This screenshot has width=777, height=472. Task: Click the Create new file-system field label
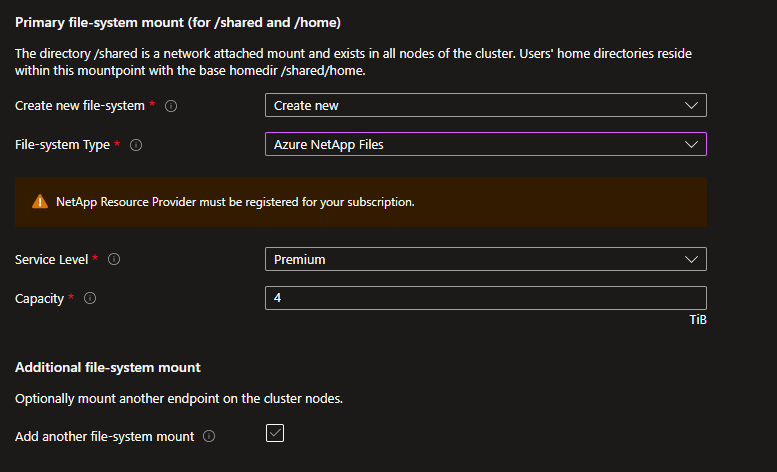80,106
